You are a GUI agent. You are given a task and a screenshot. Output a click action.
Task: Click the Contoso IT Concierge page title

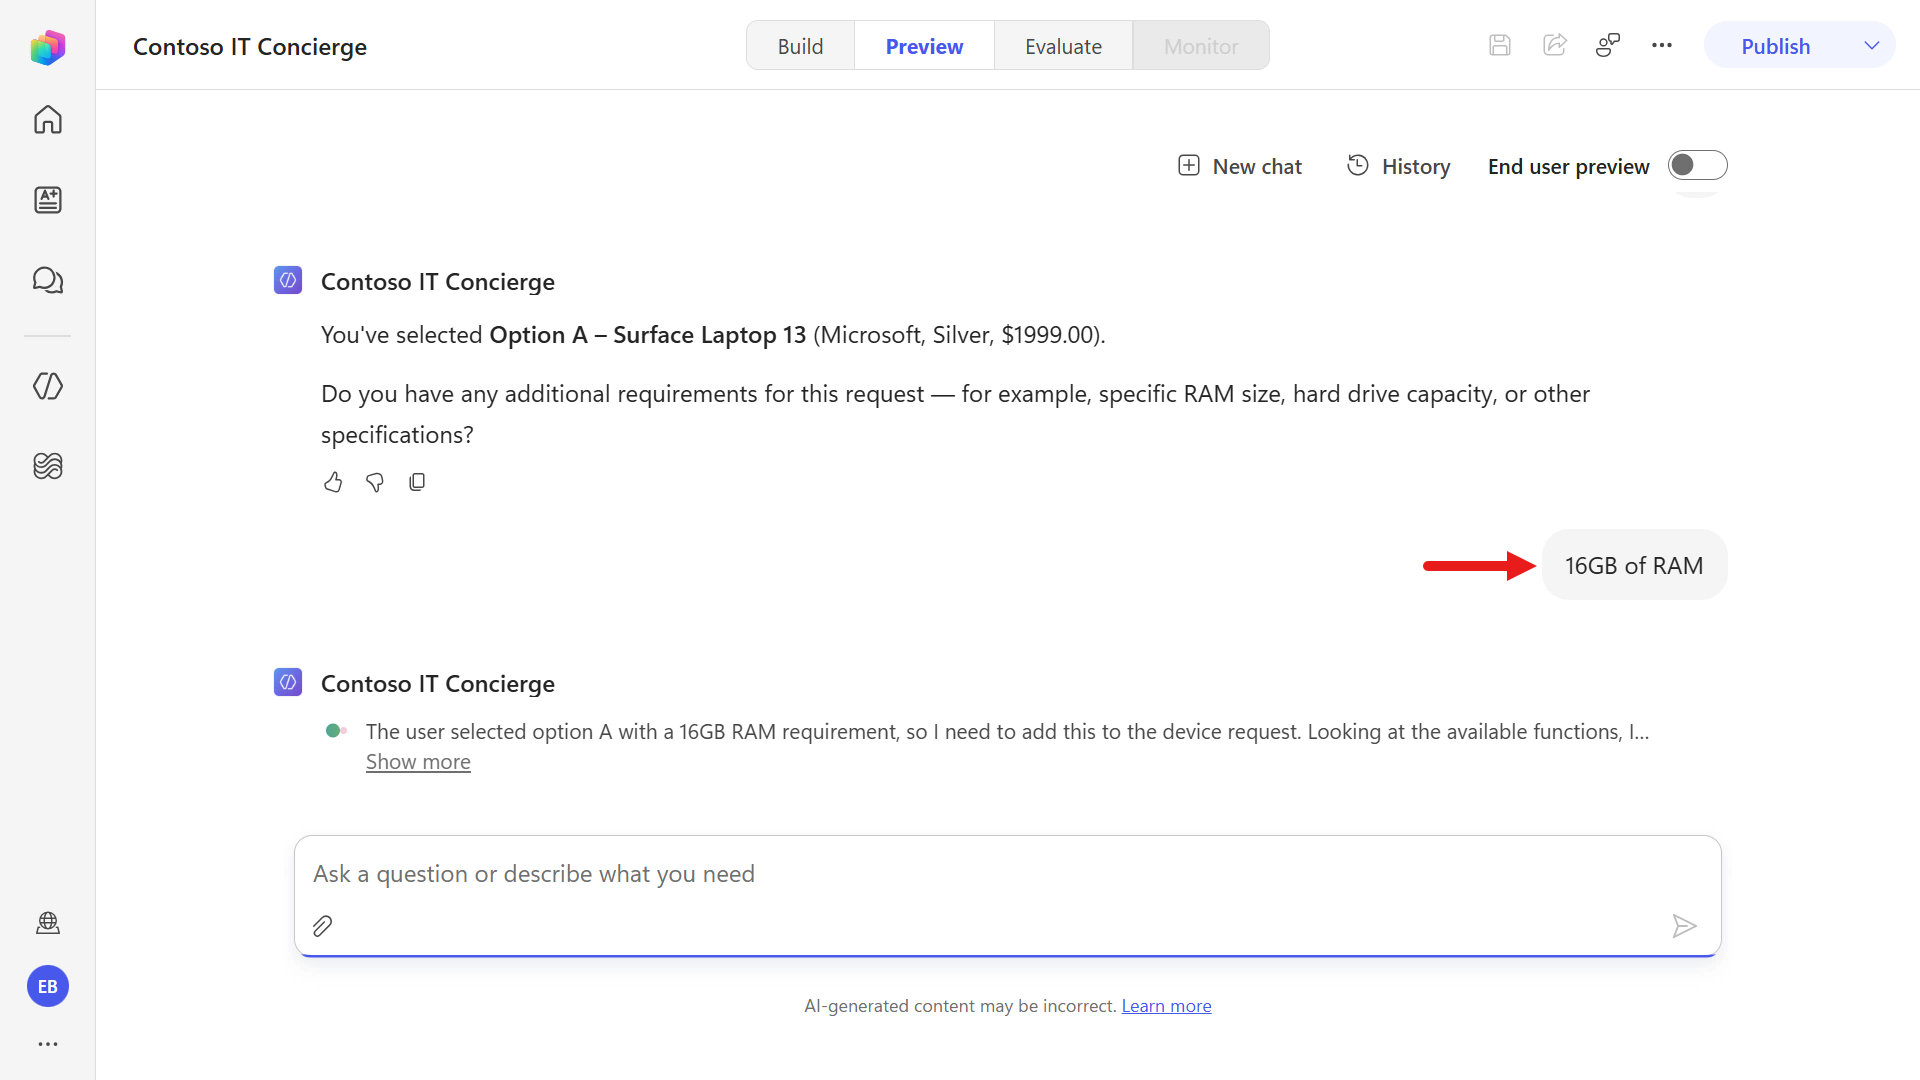click(x=250, y=47)
